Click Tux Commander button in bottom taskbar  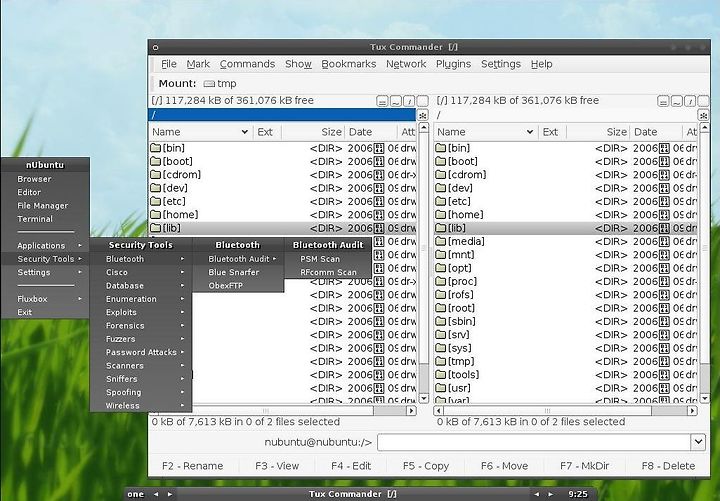[x=353, y=494]
